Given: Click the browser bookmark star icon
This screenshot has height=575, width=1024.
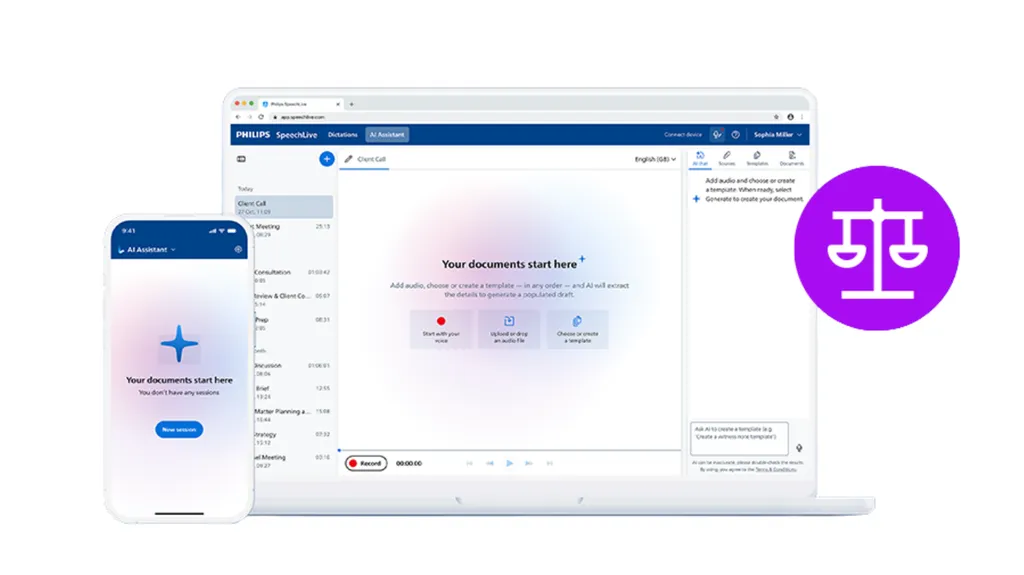Looking at the screenshot, I should [x=776, y=117].
